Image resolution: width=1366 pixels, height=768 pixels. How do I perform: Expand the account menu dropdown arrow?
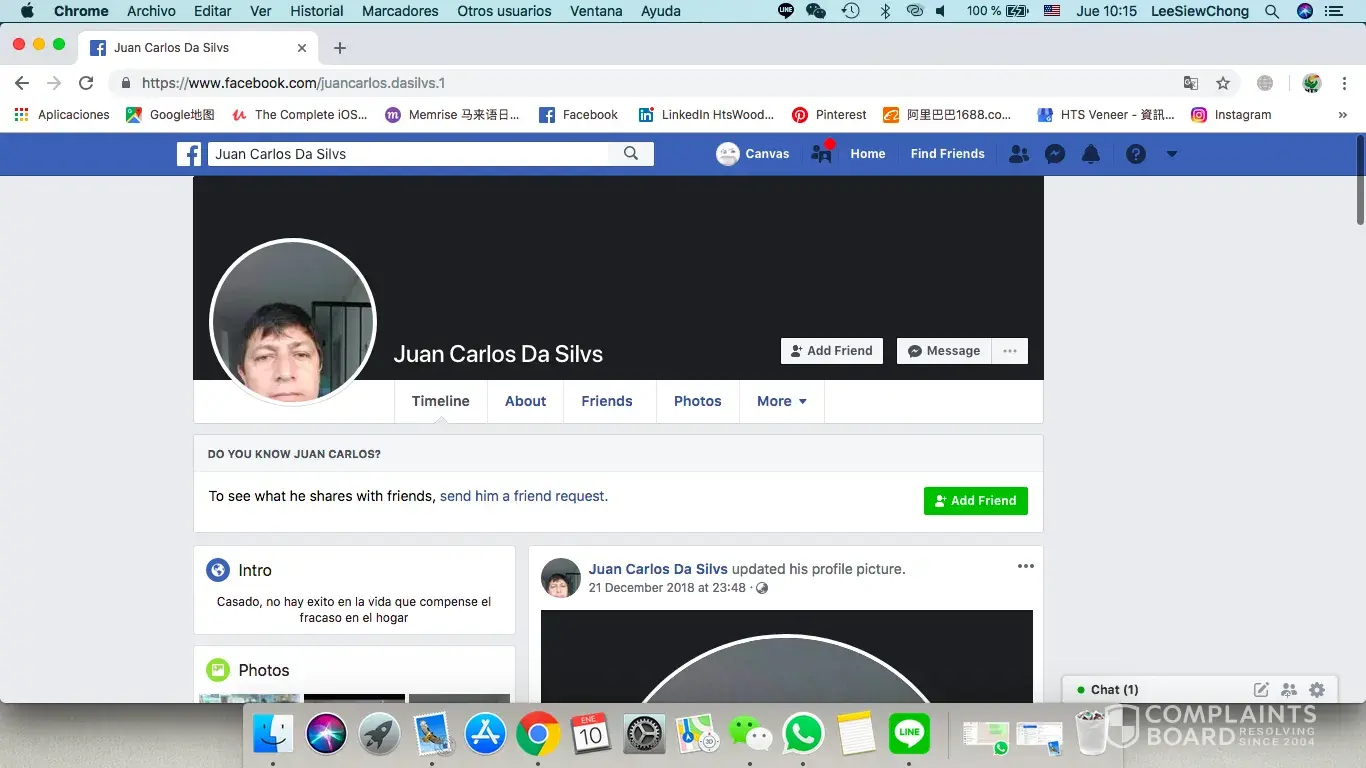[1172, 154]
